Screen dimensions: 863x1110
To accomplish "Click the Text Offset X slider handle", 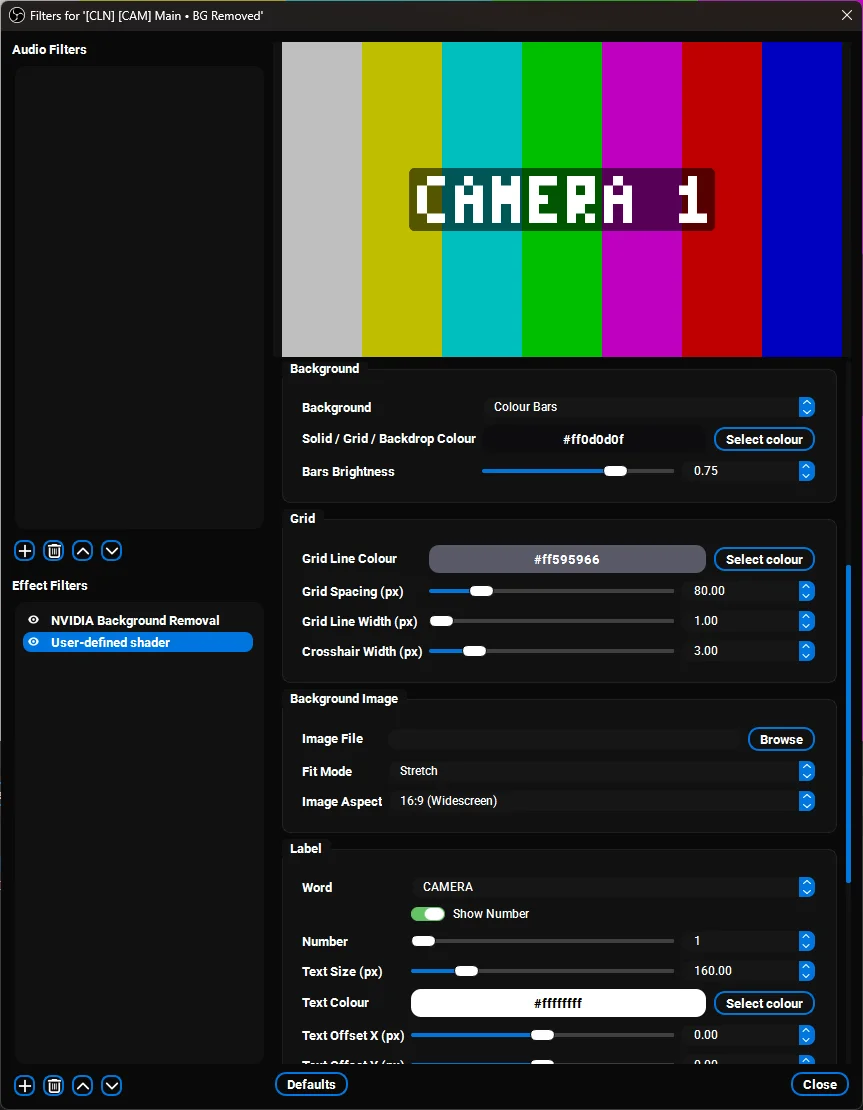I will 542,1035.
